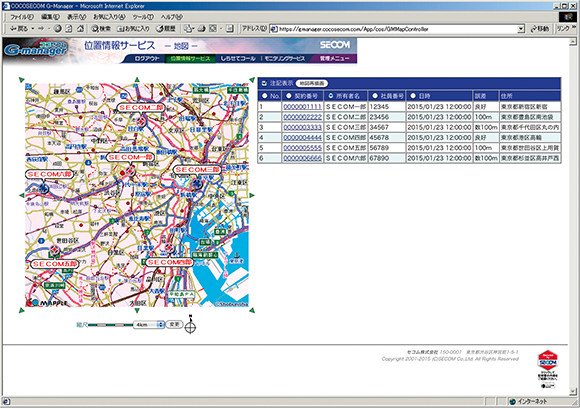Image resolution: width=580 pixels, height=408 pixels.
Task: Click the SECOM四郎 marker on the map
Action: pyautogui.click(x=169, y=247)
